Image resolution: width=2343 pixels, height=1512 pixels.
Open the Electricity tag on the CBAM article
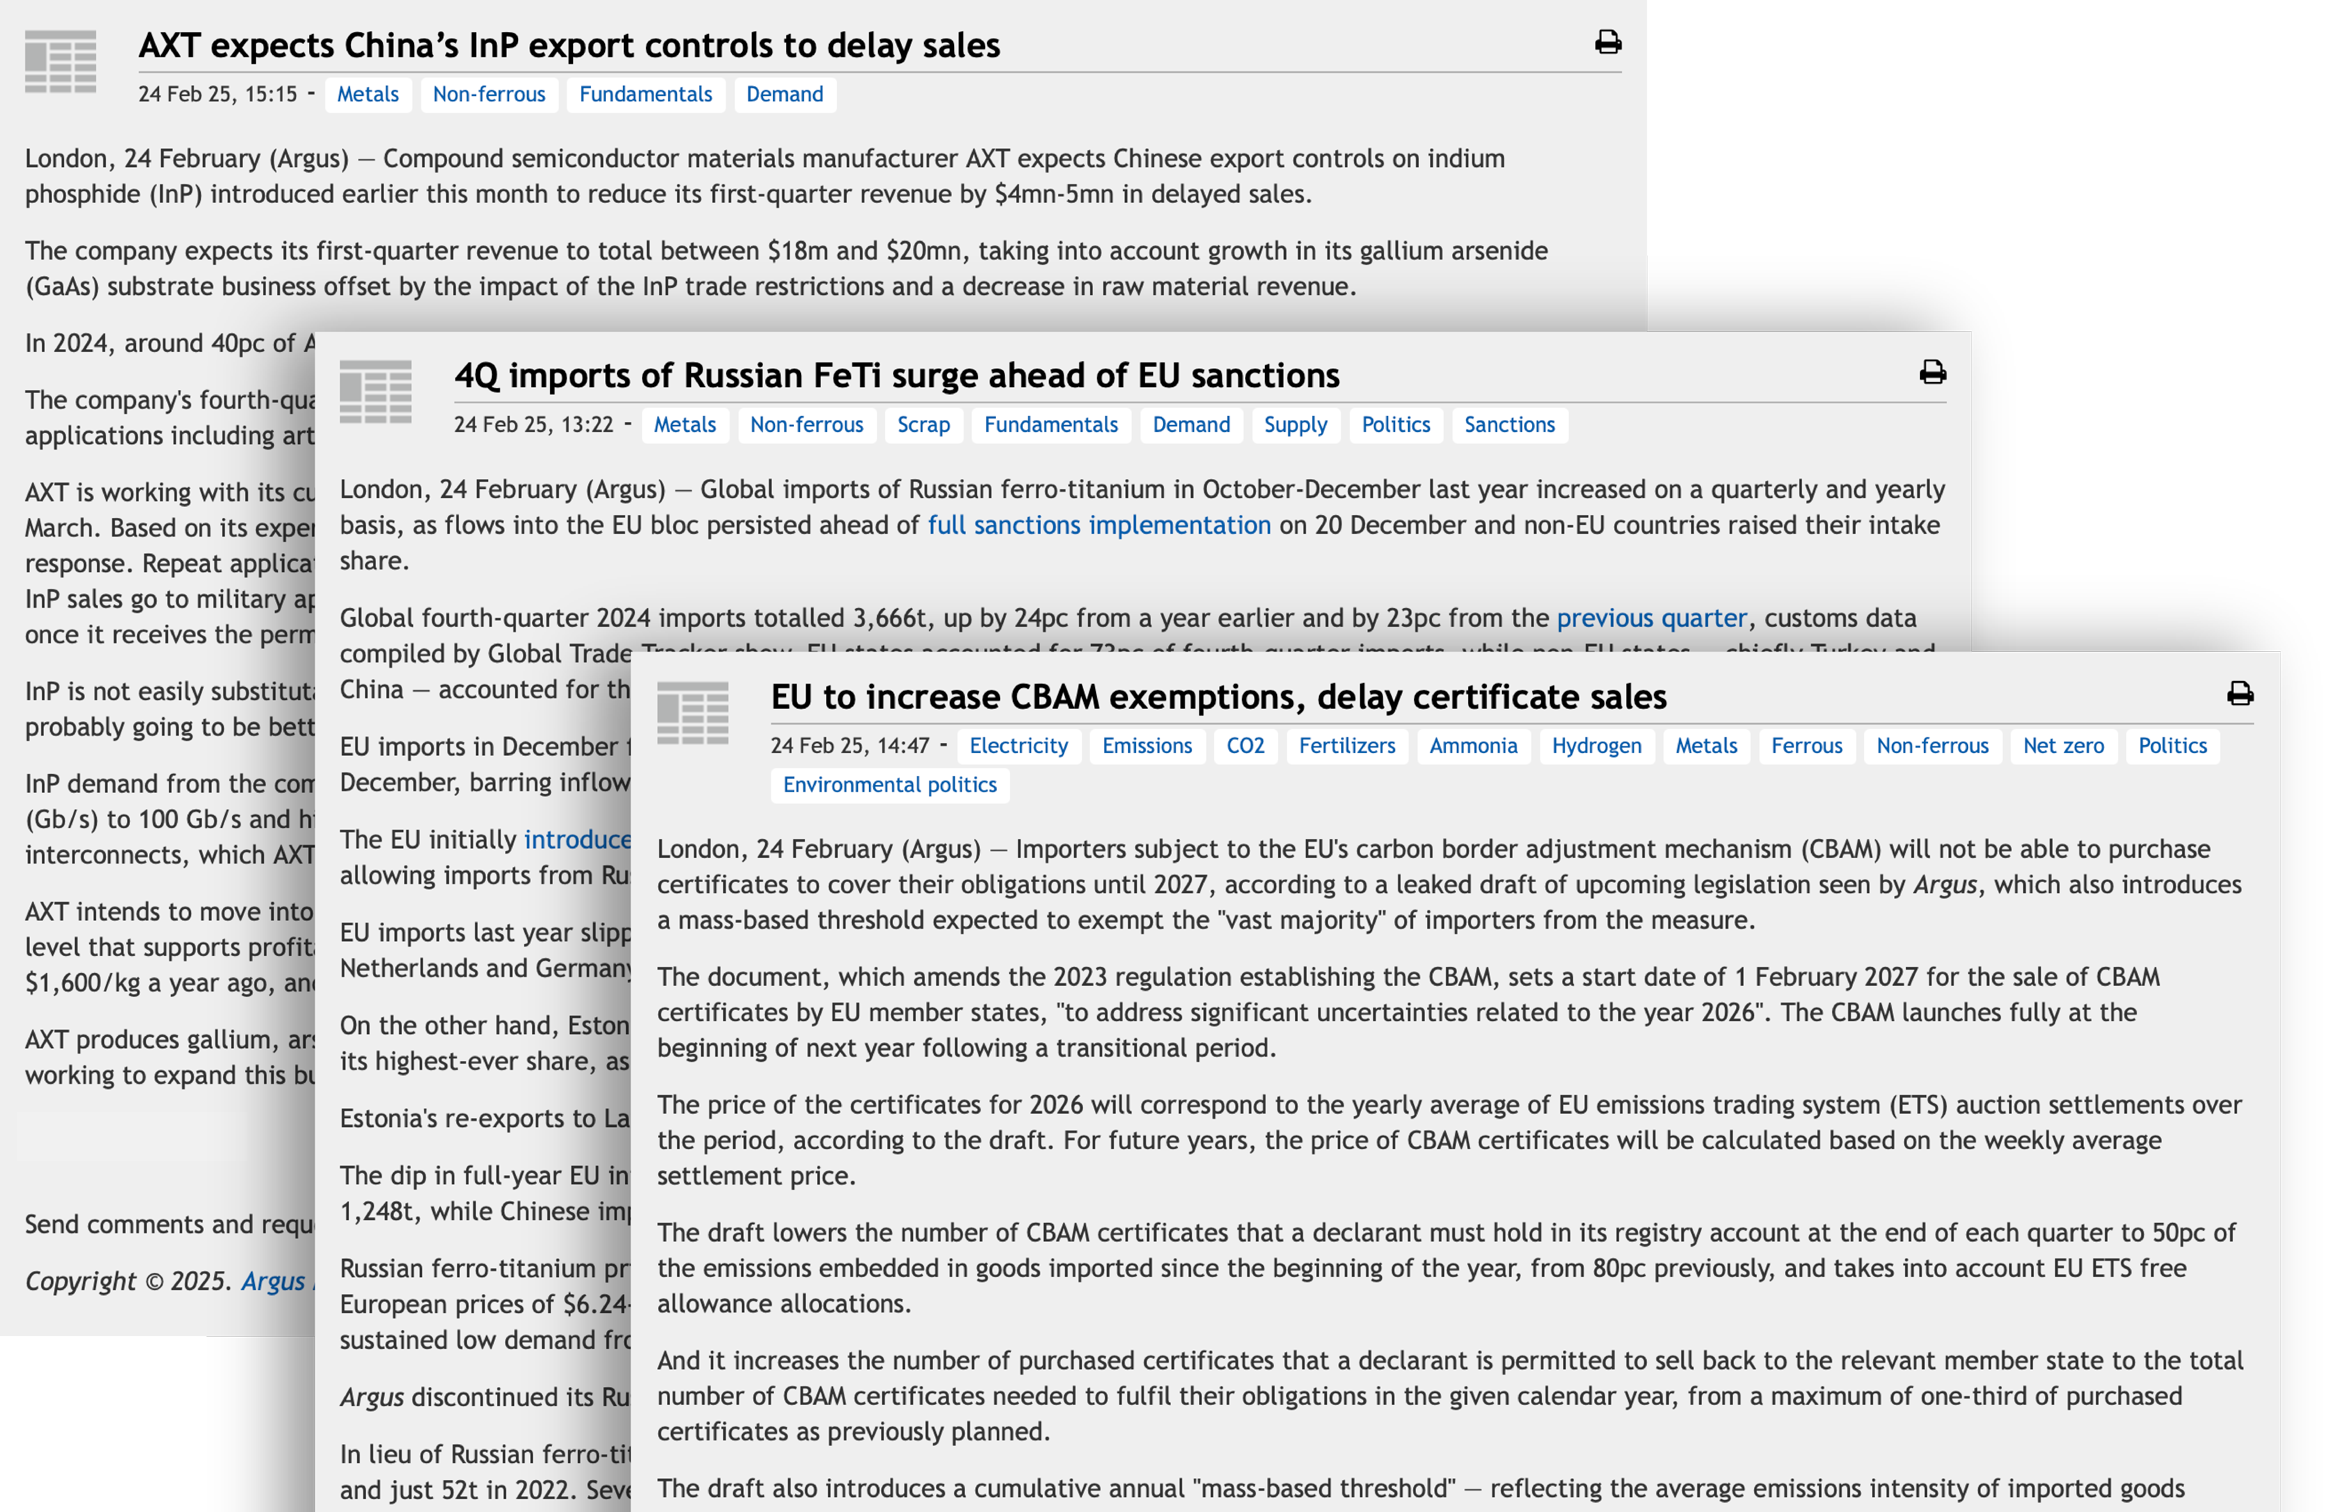tap(1018, 746)
